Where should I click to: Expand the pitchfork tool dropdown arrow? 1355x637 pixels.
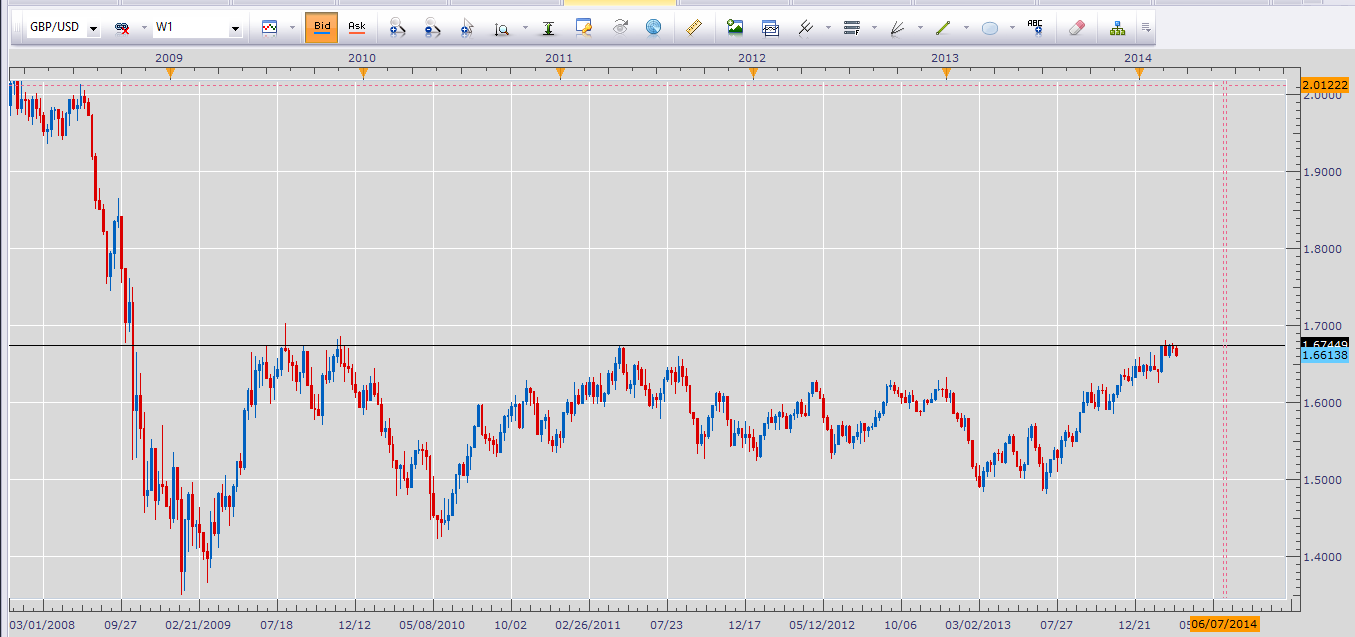pyautogui.click(x=827, y=29)
